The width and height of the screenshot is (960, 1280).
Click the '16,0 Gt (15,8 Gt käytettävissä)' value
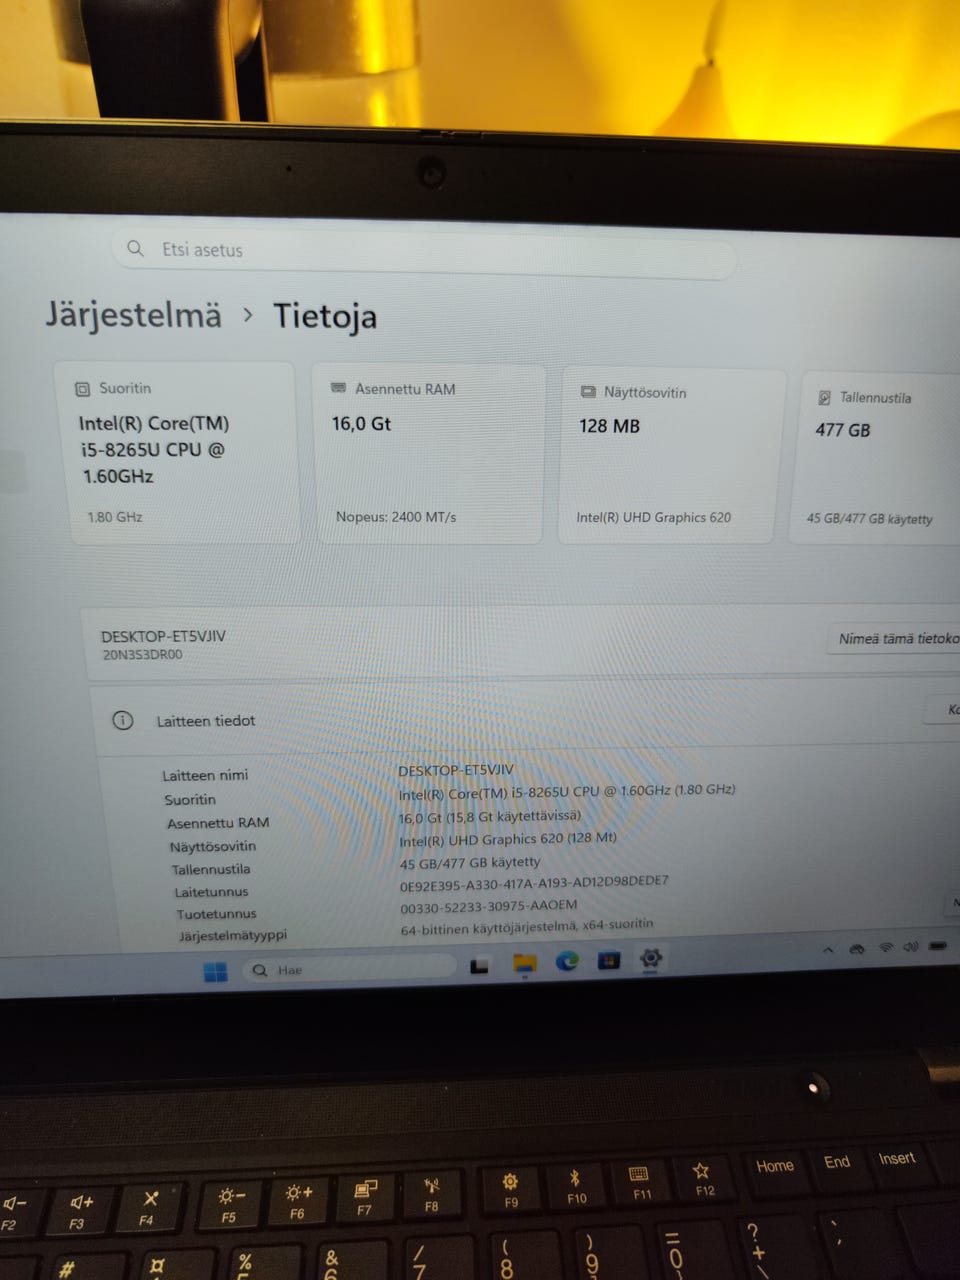490,817
